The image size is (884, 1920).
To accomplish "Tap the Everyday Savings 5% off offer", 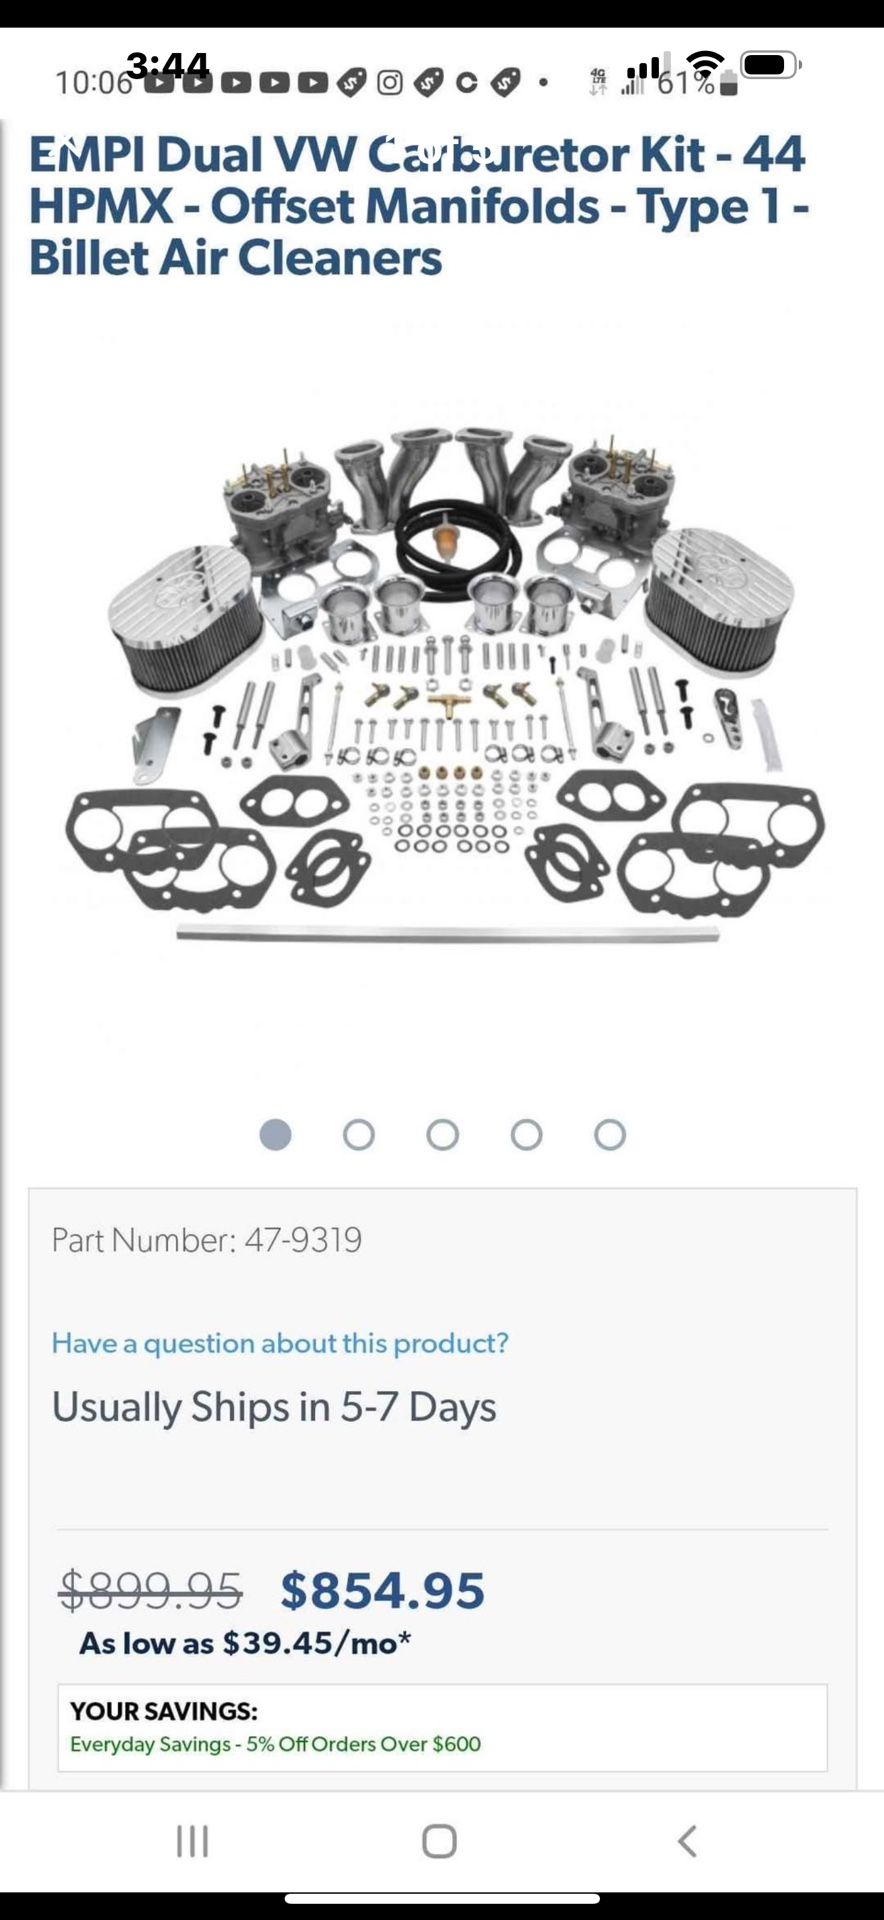I will tap(275, 1744).
